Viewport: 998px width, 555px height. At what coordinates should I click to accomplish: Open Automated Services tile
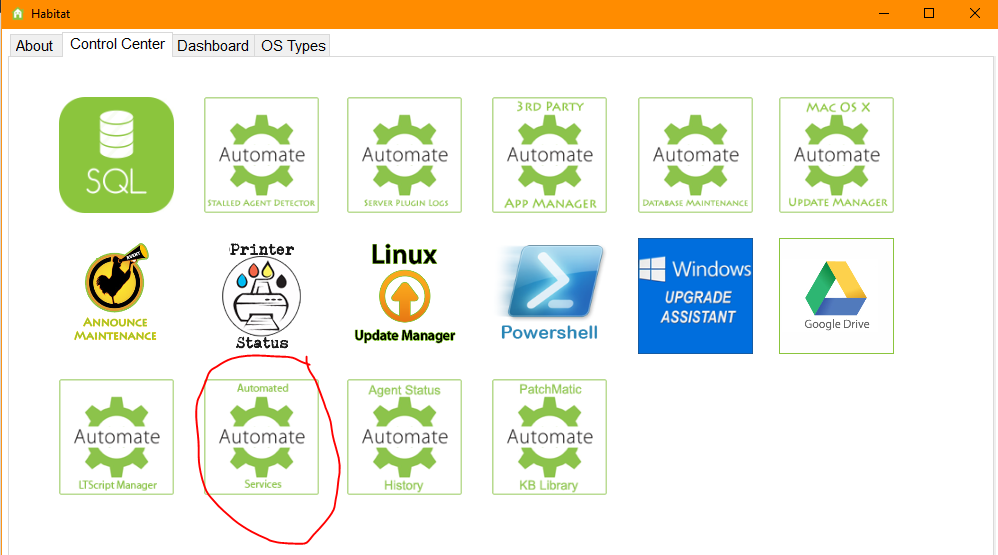click(x=262, y=437)
